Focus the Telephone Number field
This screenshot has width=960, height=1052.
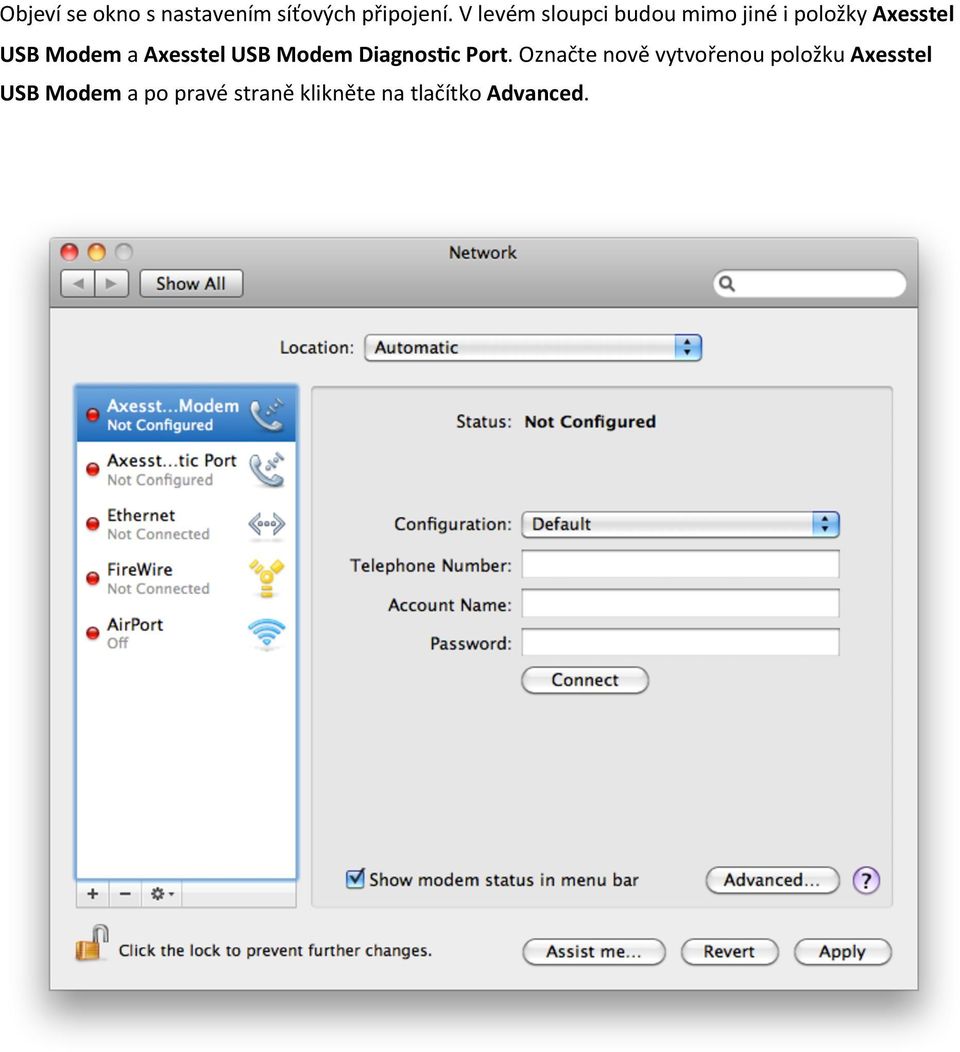tap(680, 564)
